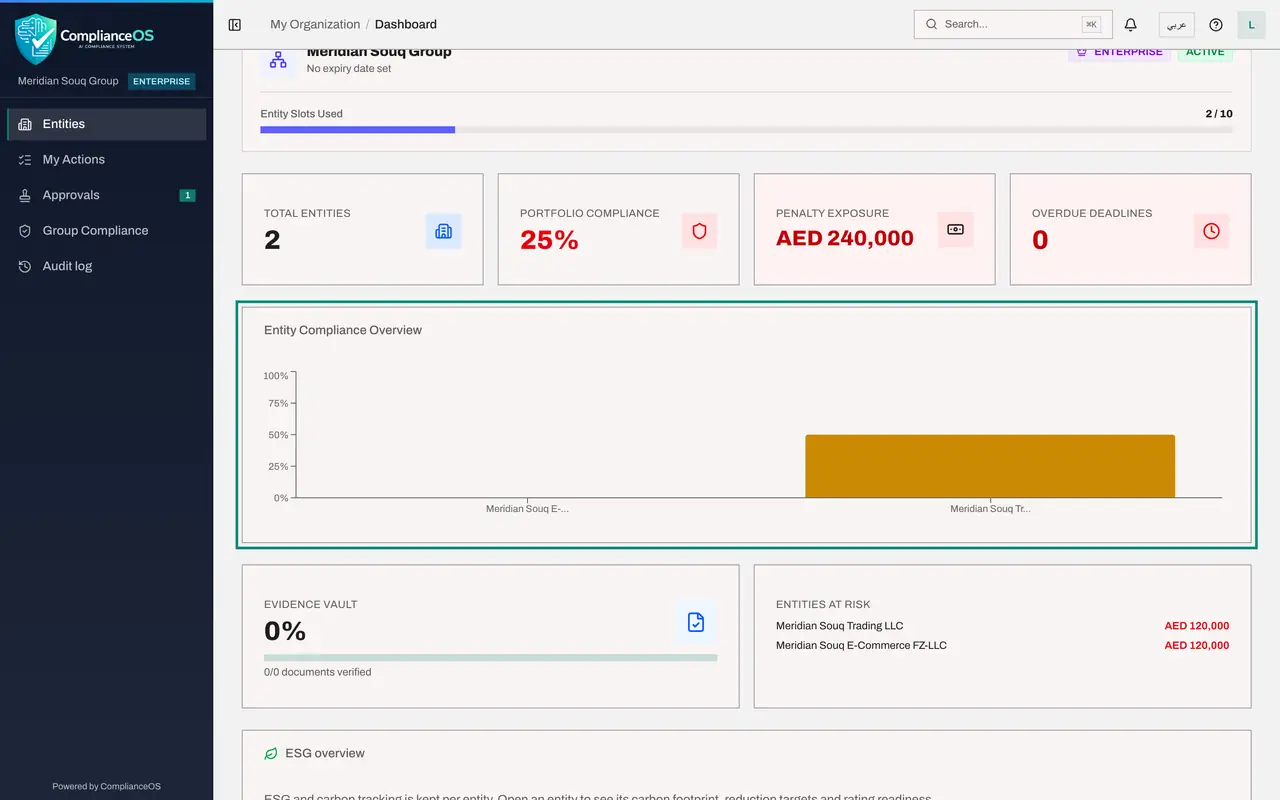Open My Actions in the sidebar
Viewport: 1280px width, 800px height.
point(106,159)
